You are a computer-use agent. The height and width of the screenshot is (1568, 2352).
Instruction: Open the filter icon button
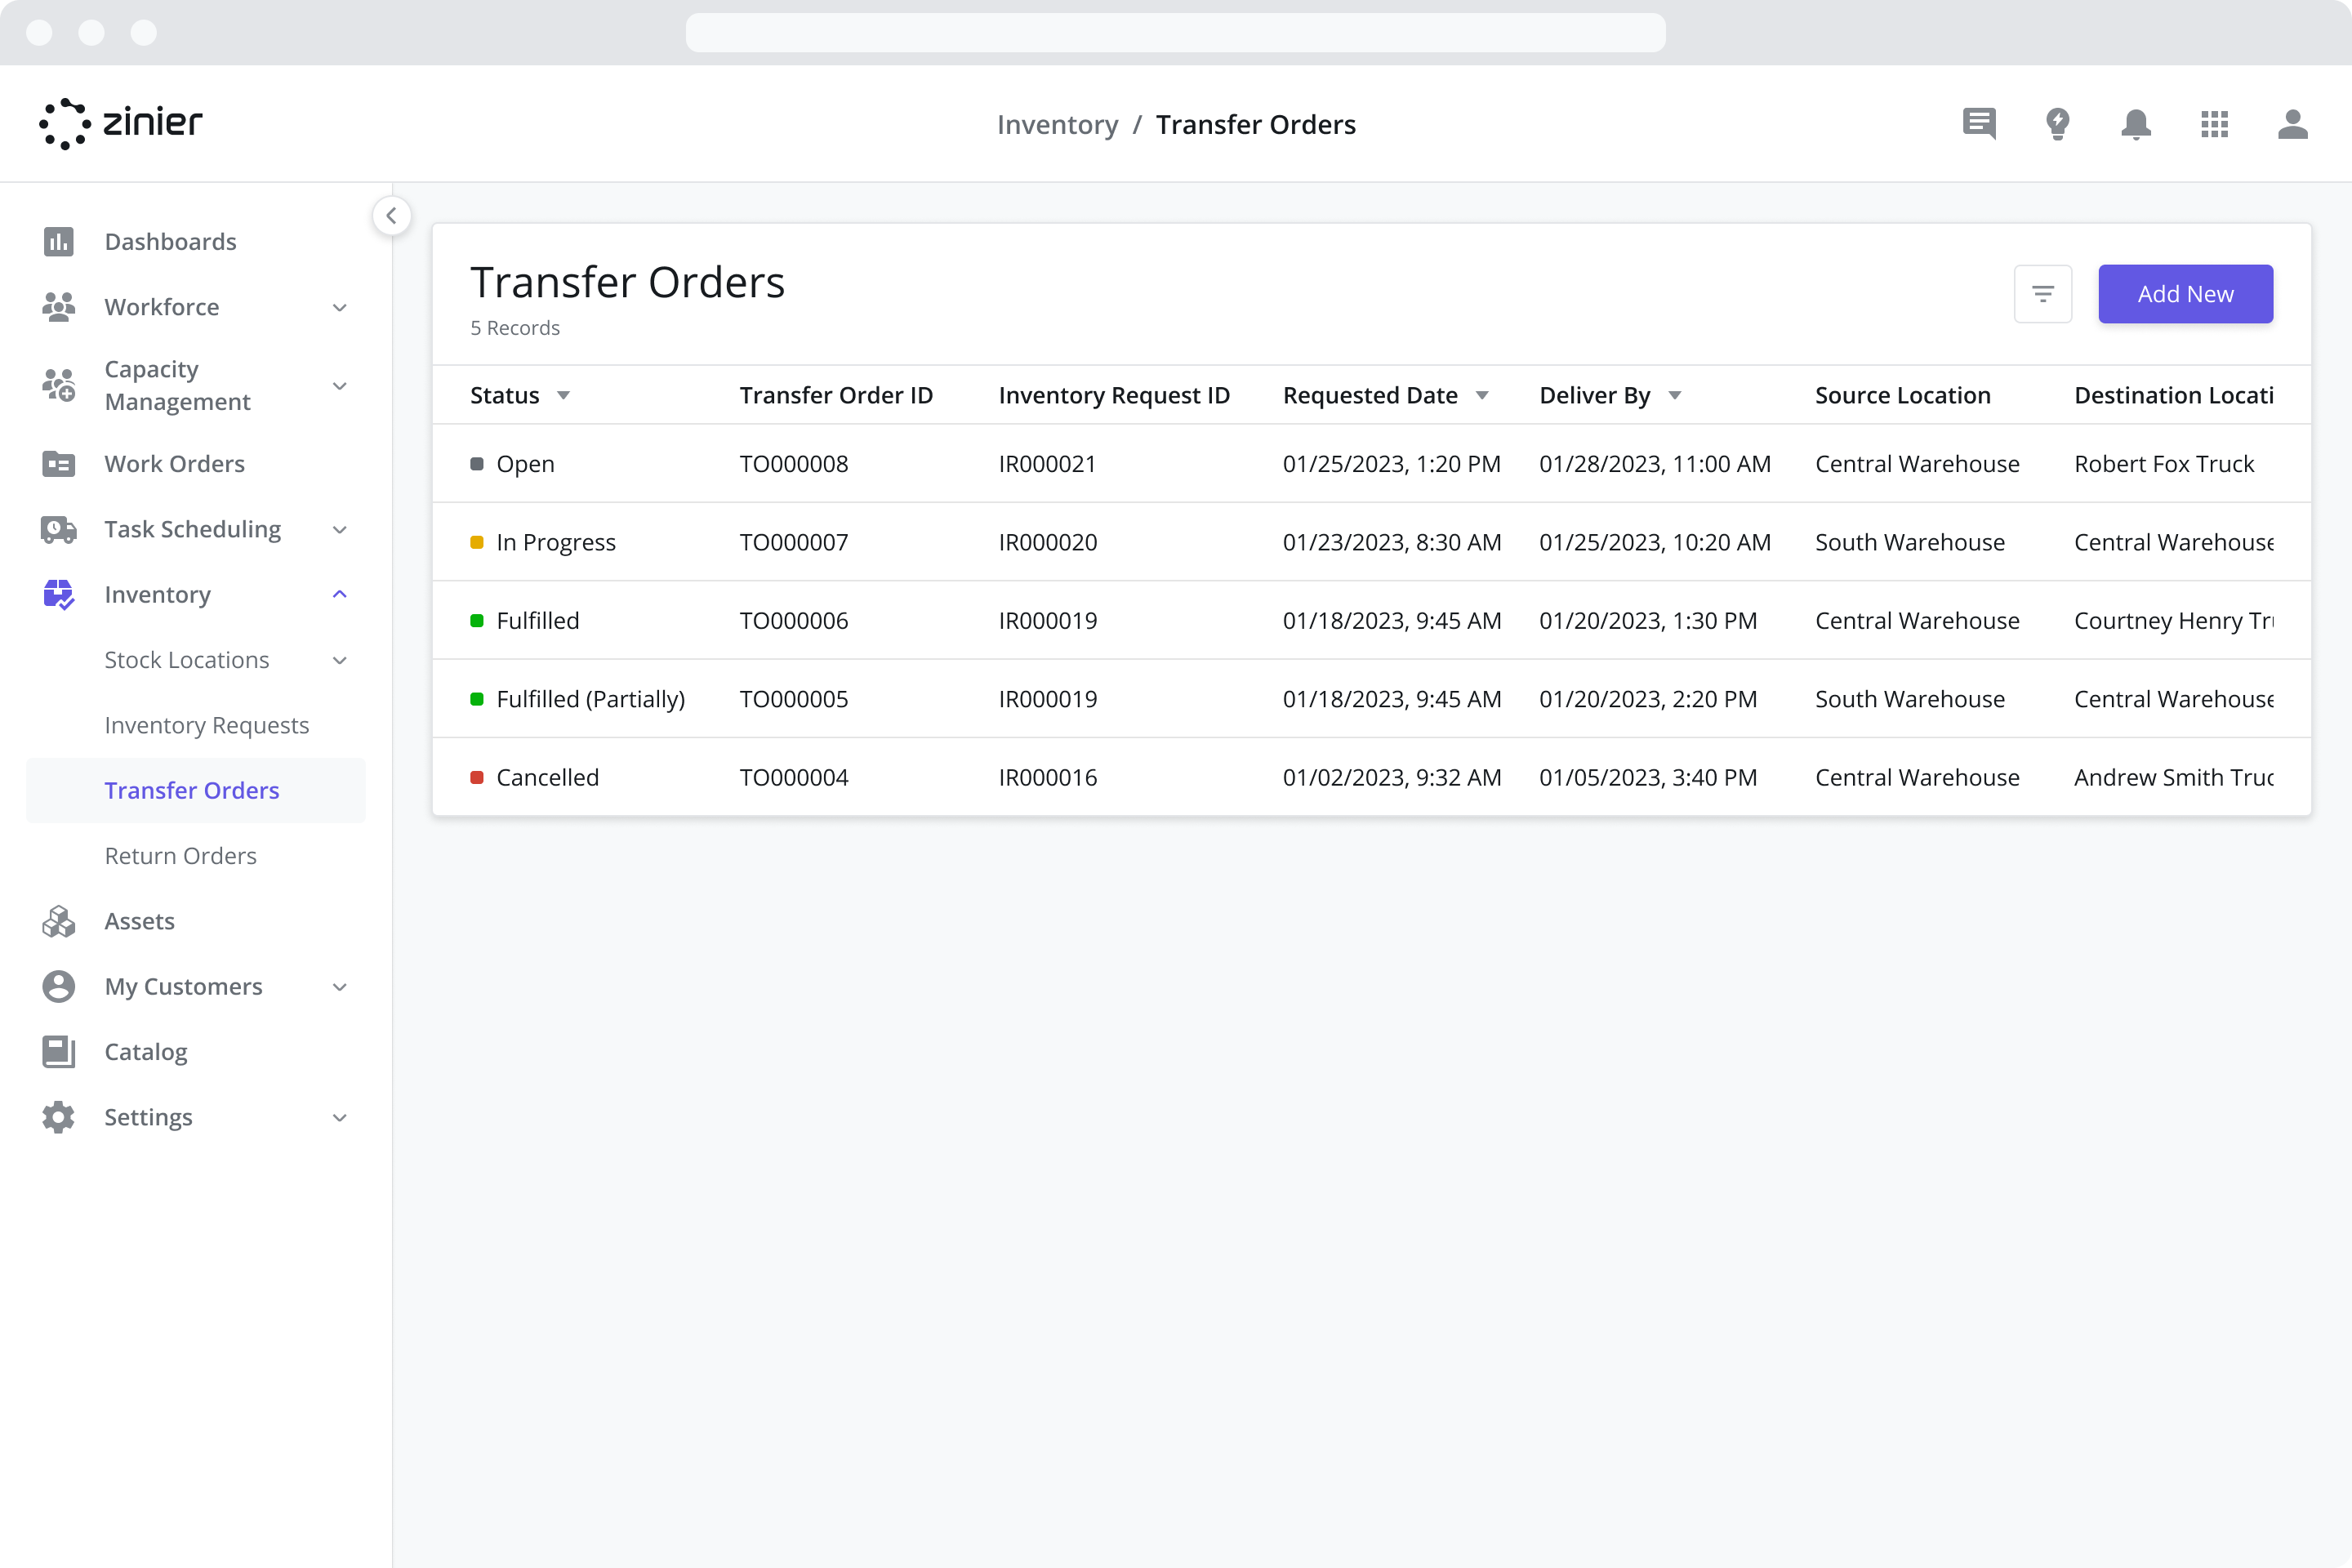coord(2042,294)
